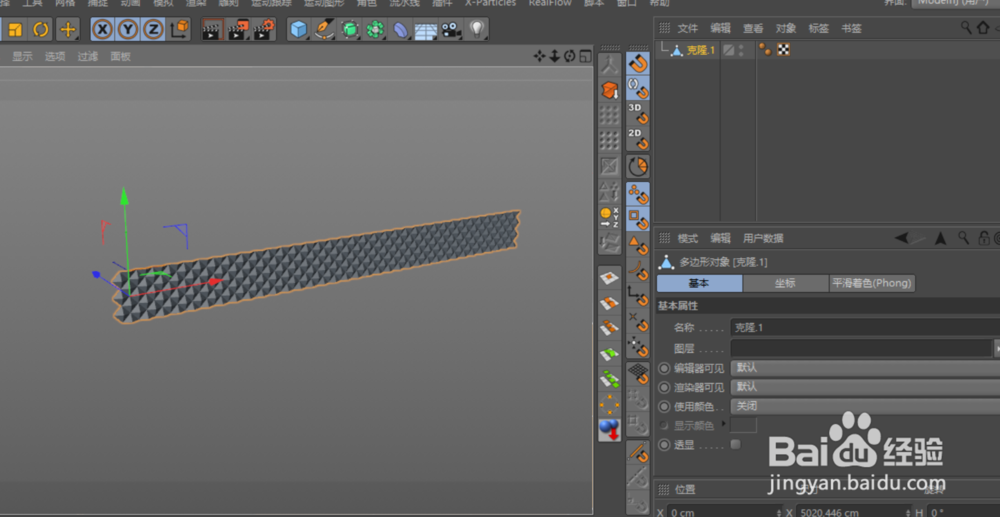Toggle the coordinate system cube icon
The image size is (1000, 517).
[x=180, y=29]
